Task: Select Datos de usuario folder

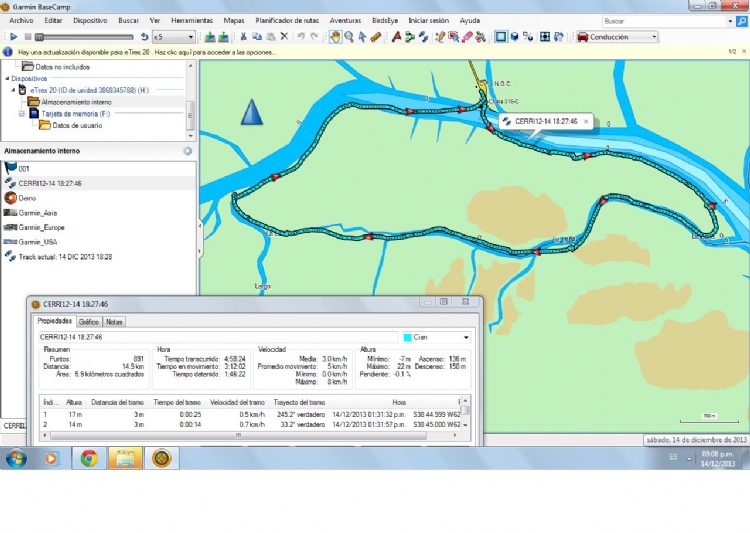Action: click(x=77, y=125)
